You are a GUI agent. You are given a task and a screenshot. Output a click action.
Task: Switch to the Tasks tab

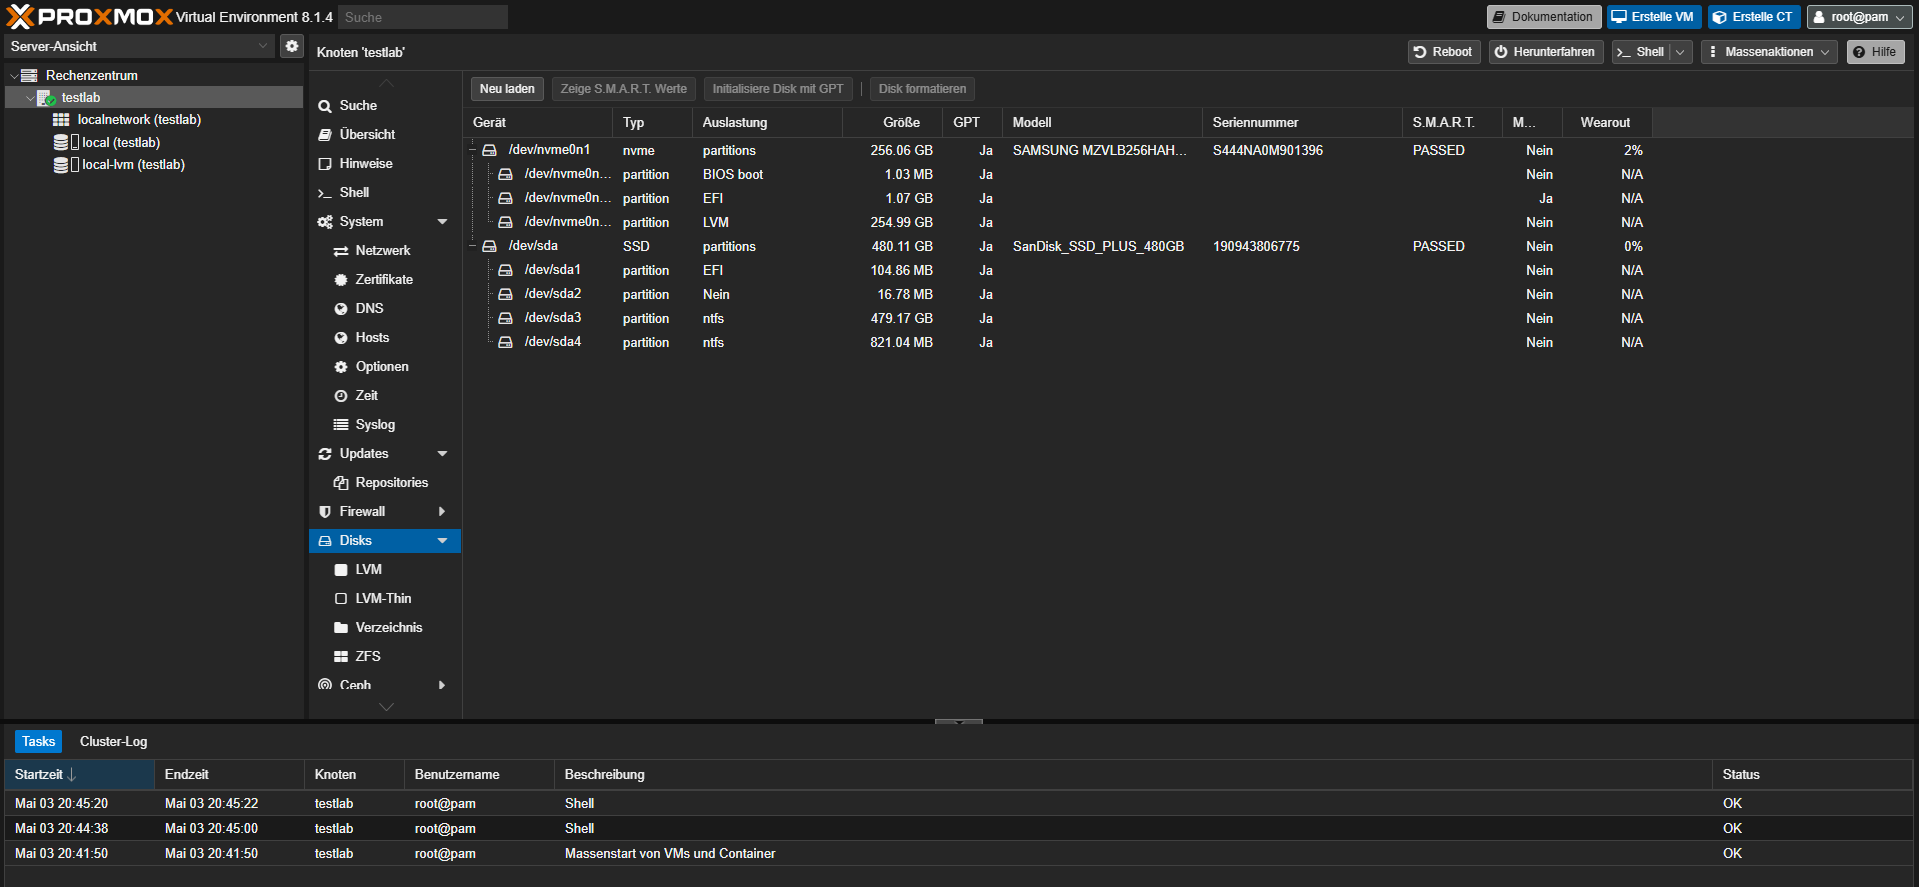[38, 741]
